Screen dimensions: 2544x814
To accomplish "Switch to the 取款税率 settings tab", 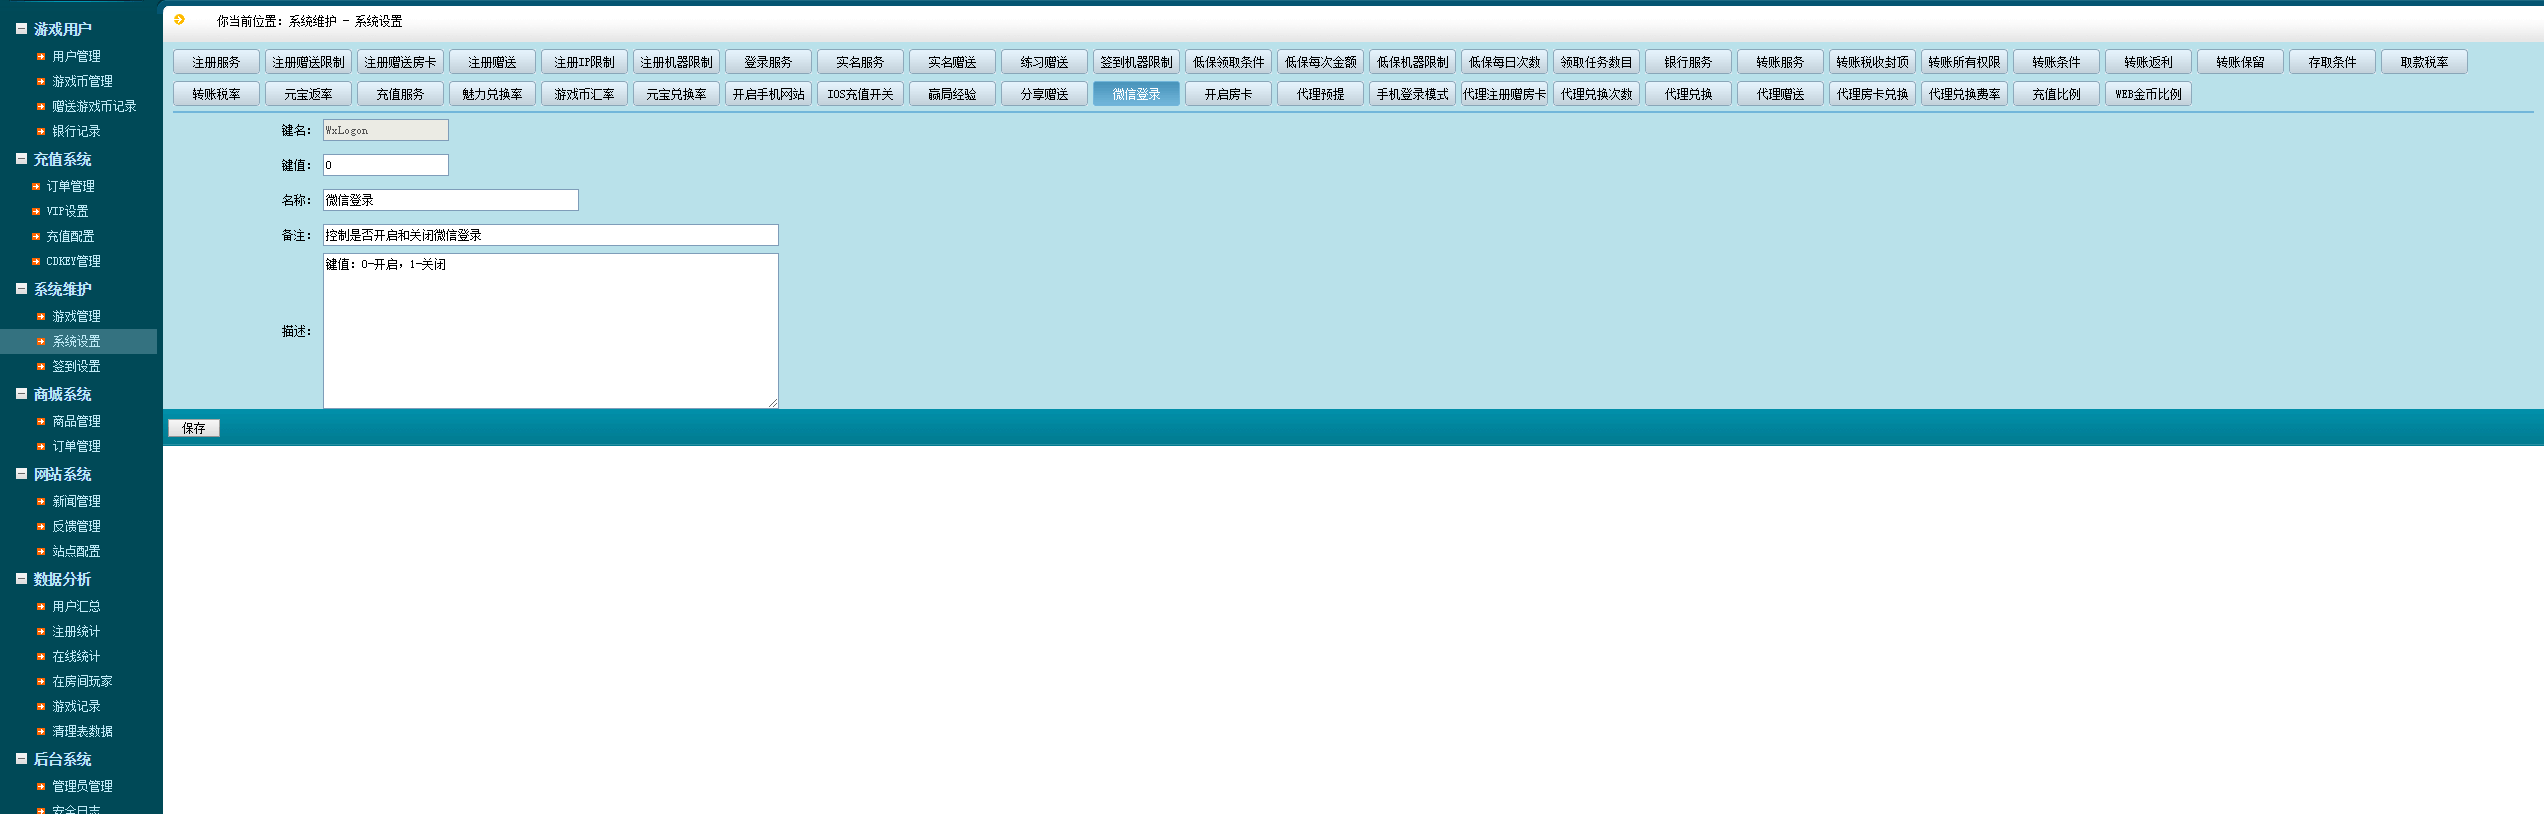I will click(2424, 62).
